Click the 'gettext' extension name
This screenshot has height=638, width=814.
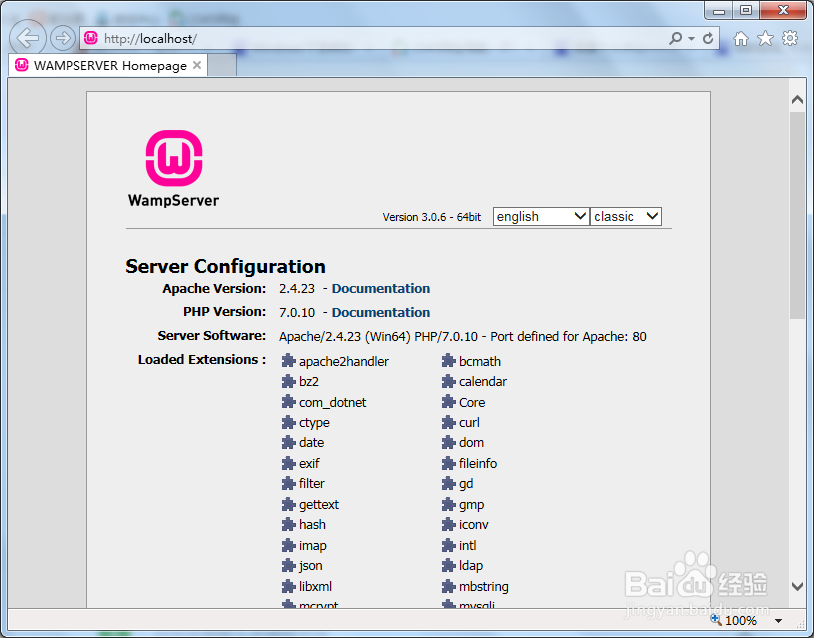[319, 505]
